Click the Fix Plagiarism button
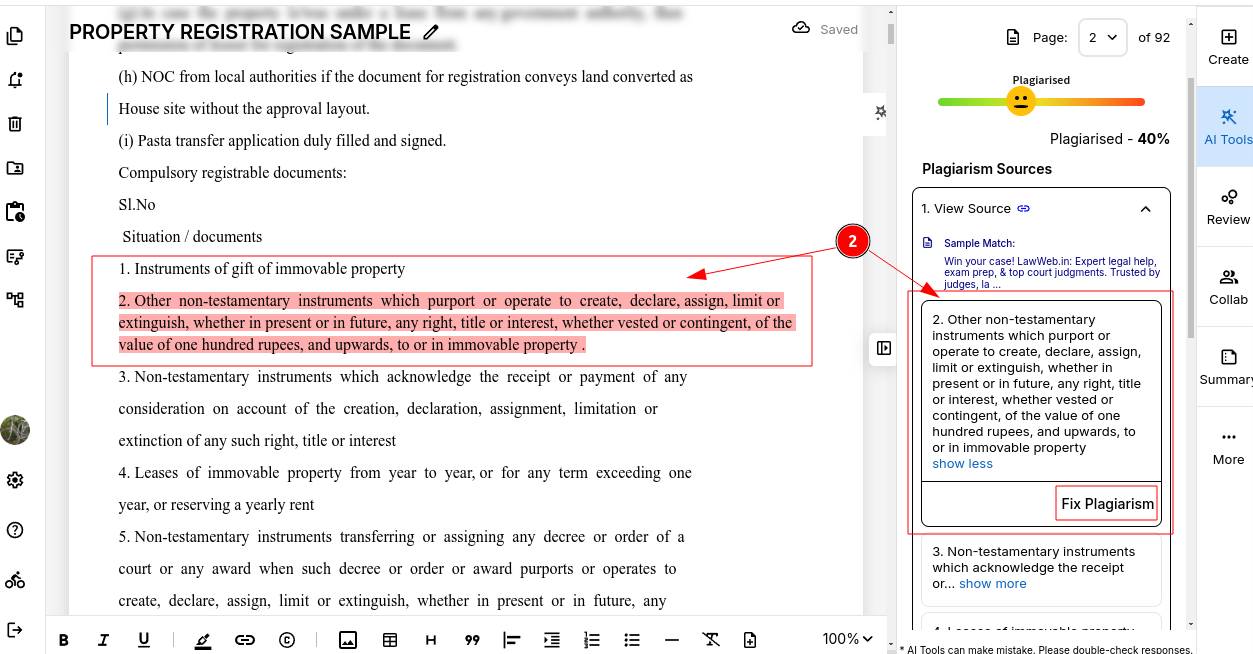The height and width of the screenshot is (654, 1253). [1107, 504]
